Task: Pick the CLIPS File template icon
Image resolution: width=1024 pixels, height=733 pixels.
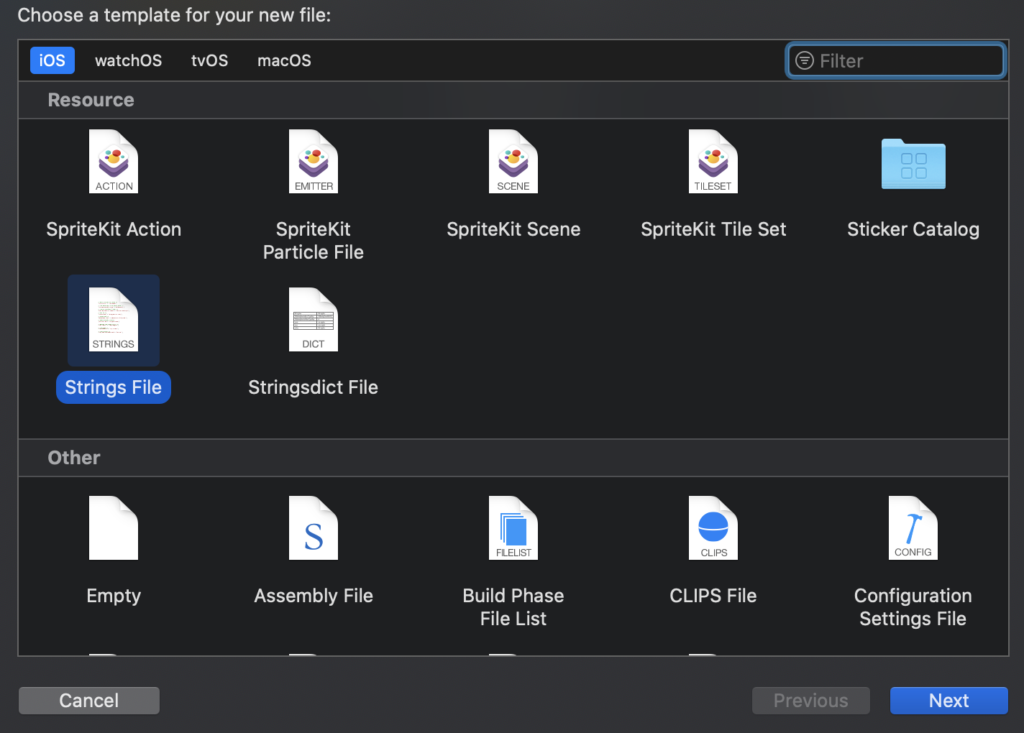Action: click(713, 528)
